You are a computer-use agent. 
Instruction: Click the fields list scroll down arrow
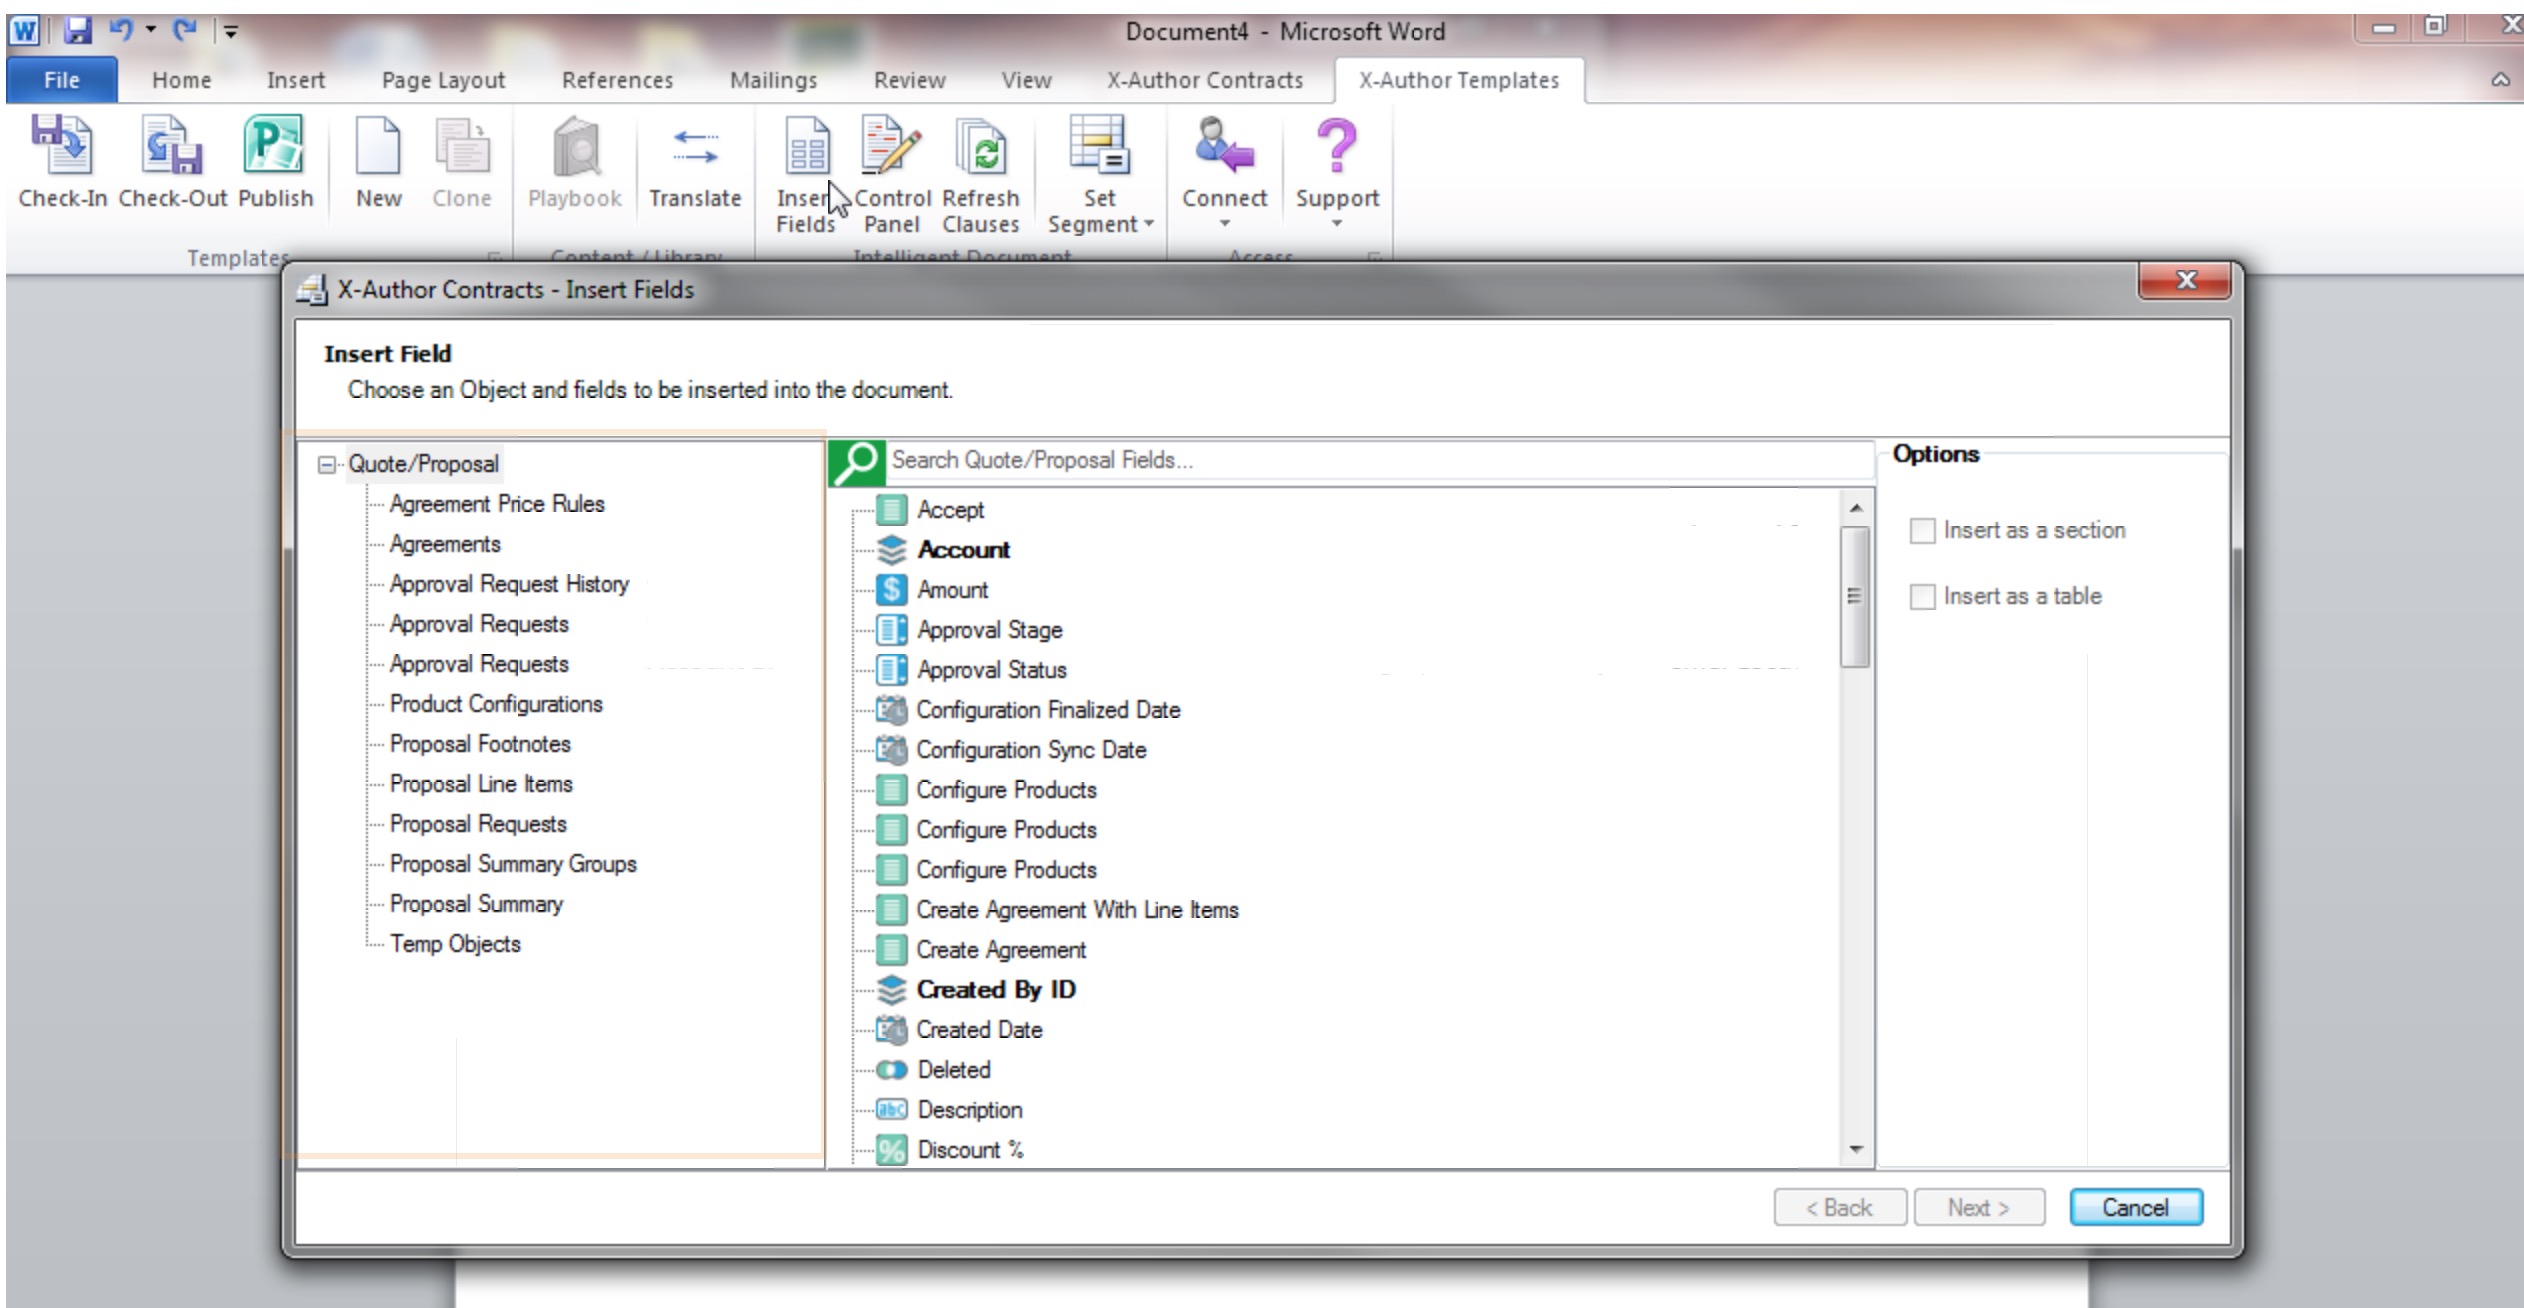(x=1856, y=1150)
